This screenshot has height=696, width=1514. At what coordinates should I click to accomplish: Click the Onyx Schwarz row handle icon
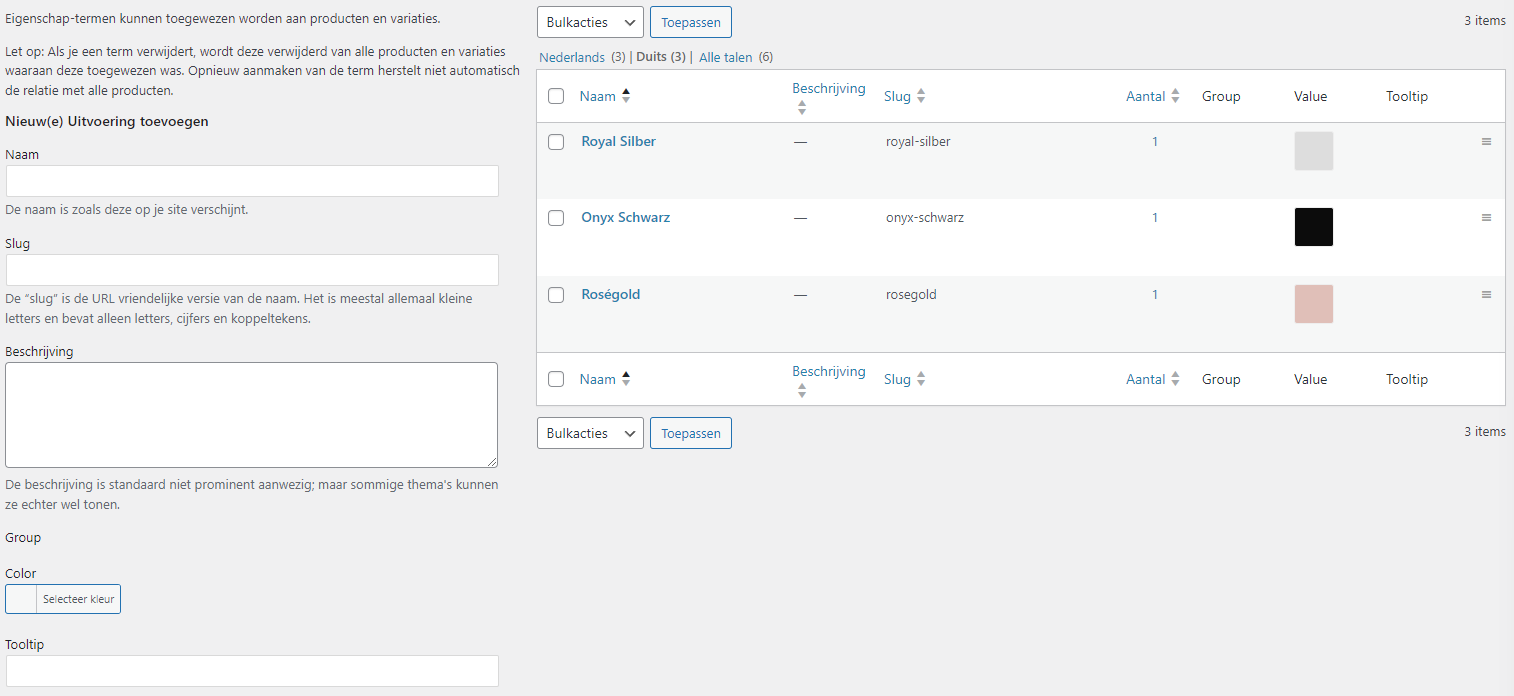pyautogui.click(x=1486, y=218)
